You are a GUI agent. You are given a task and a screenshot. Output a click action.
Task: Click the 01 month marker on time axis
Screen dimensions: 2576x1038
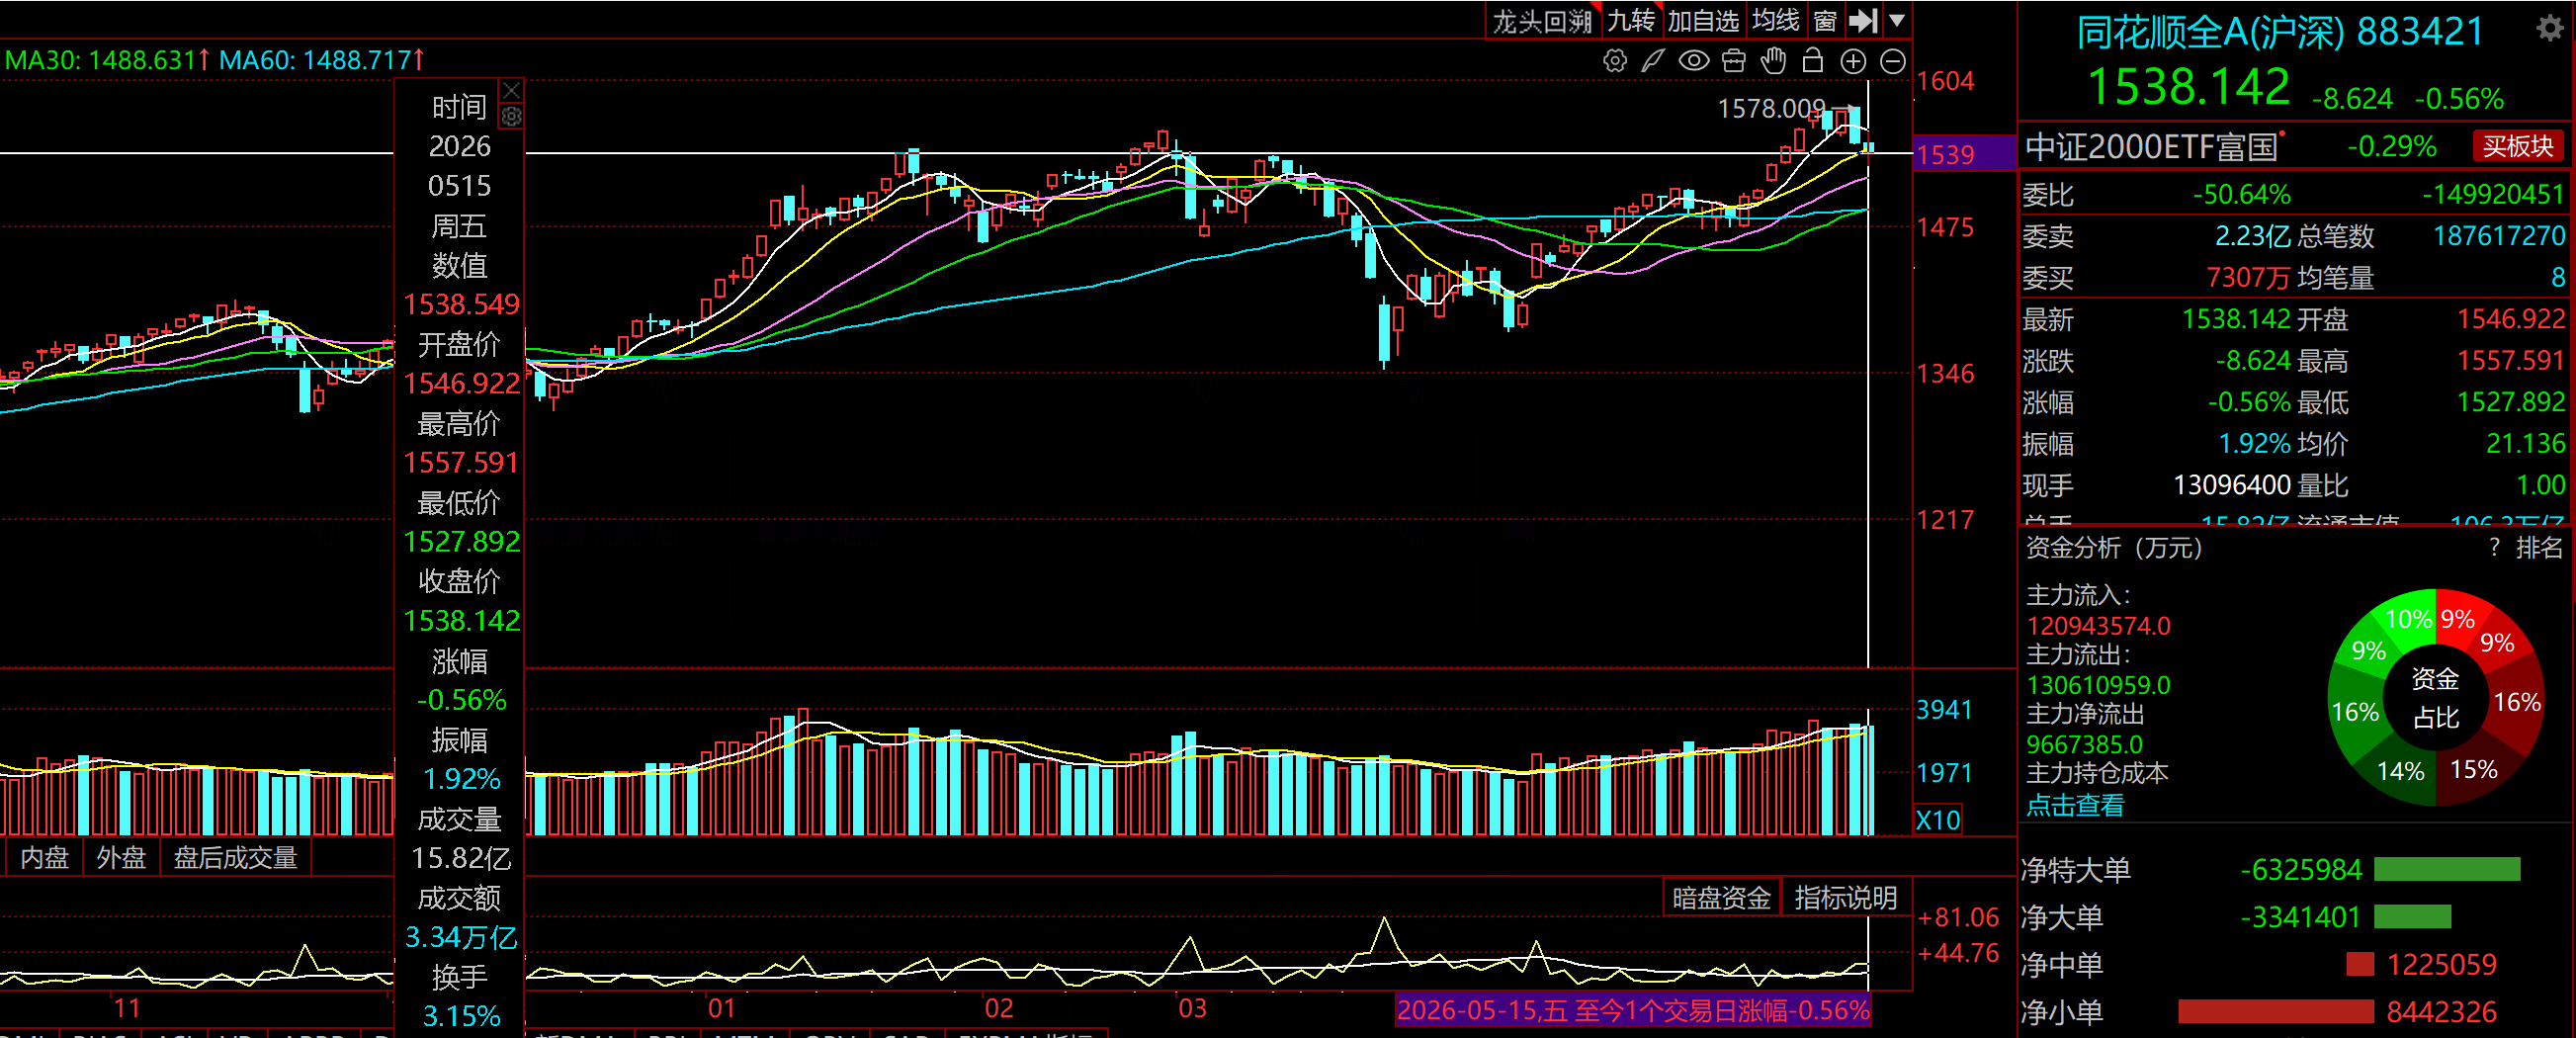pos(721,1008)
